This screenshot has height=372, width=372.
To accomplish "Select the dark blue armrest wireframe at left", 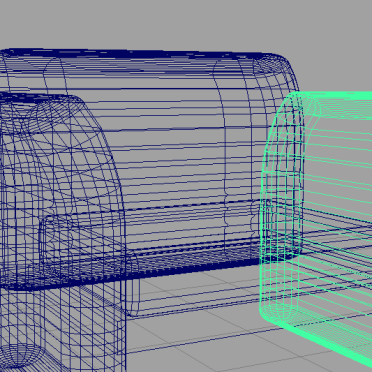I will [x=62, y=233].
